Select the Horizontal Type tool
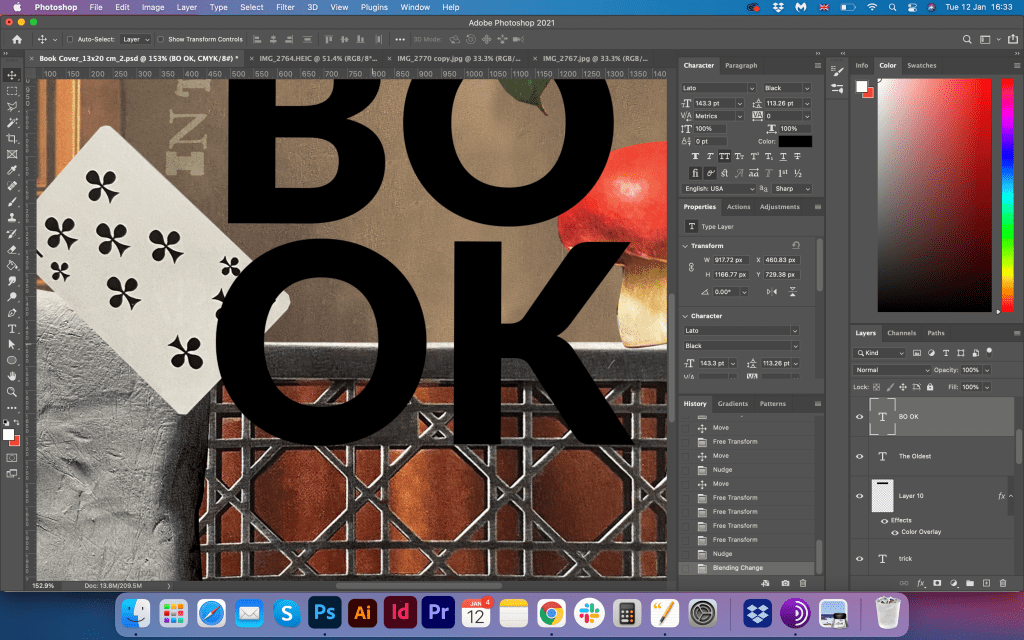 [12, 328]
